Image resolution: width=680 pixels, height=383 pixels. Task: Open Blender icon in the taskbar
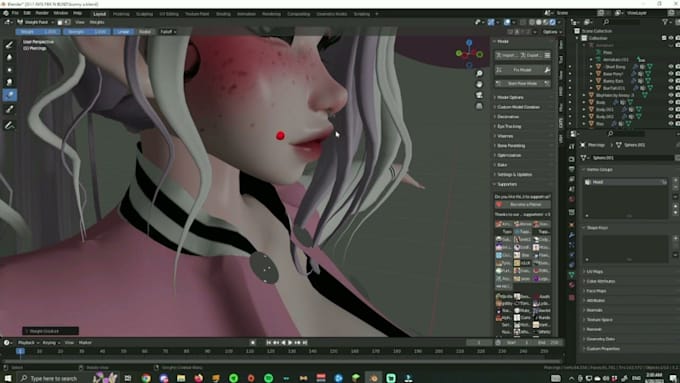coord(373,378)
